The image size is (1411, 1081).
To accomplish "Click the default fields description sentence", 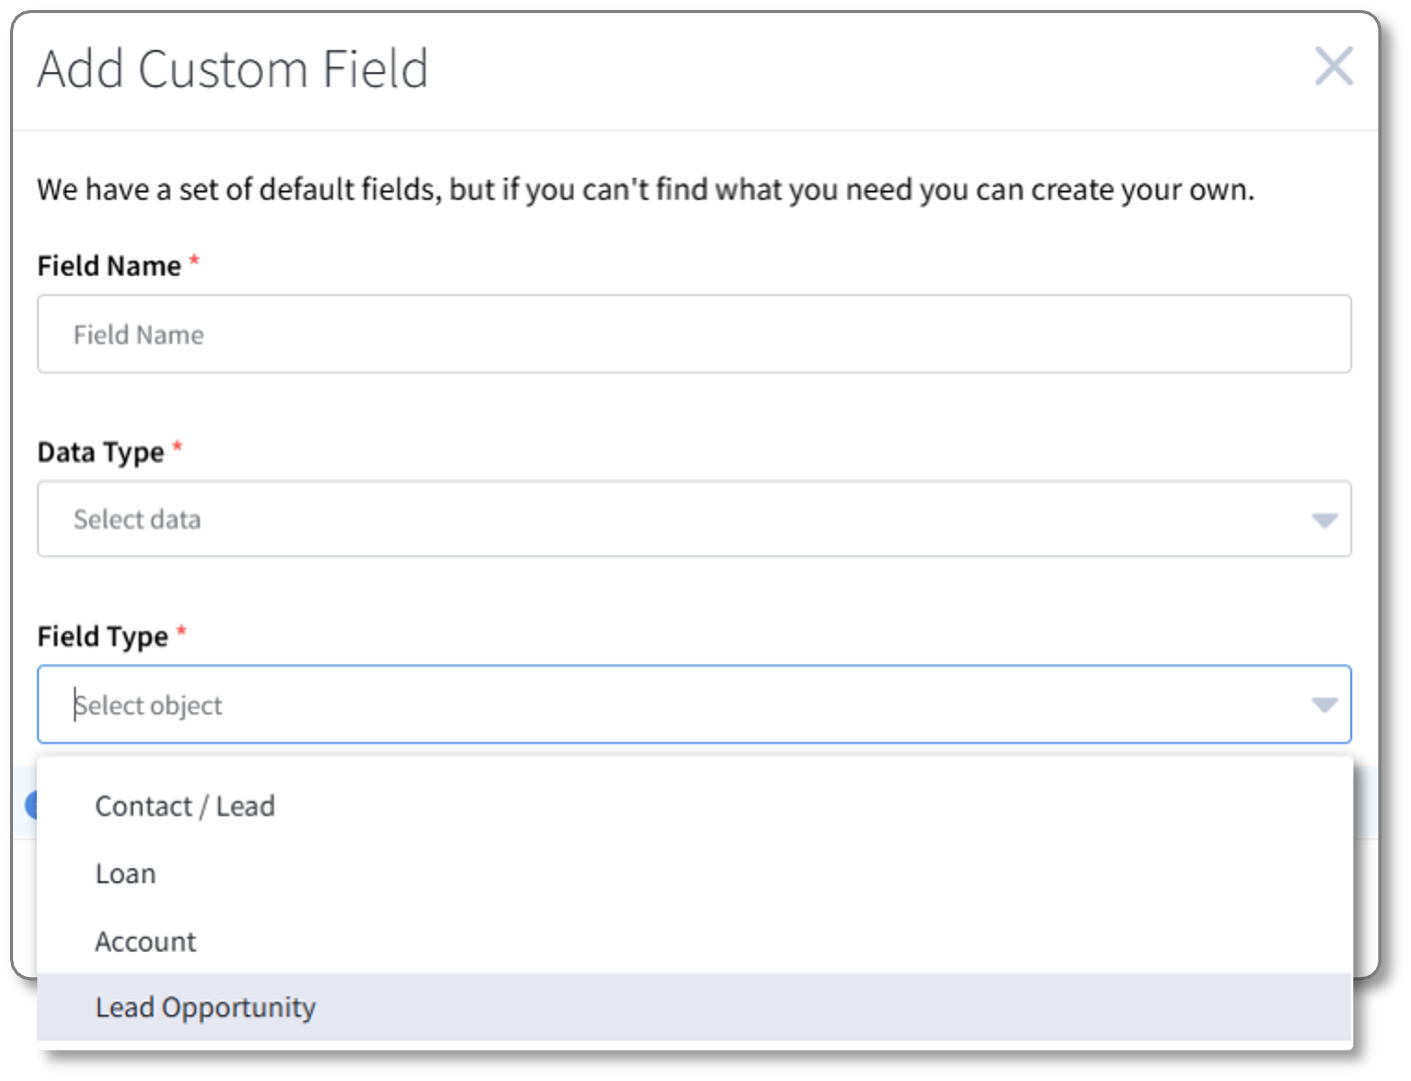I will tap(645, 189).
